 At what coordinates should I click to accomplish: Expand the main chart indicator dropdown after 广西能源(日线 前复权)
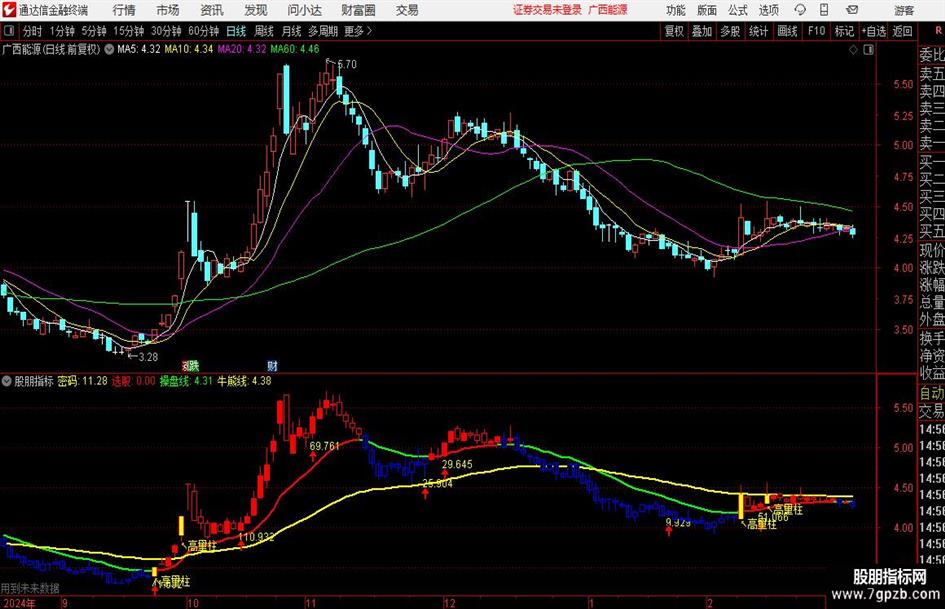pos(109,49)
